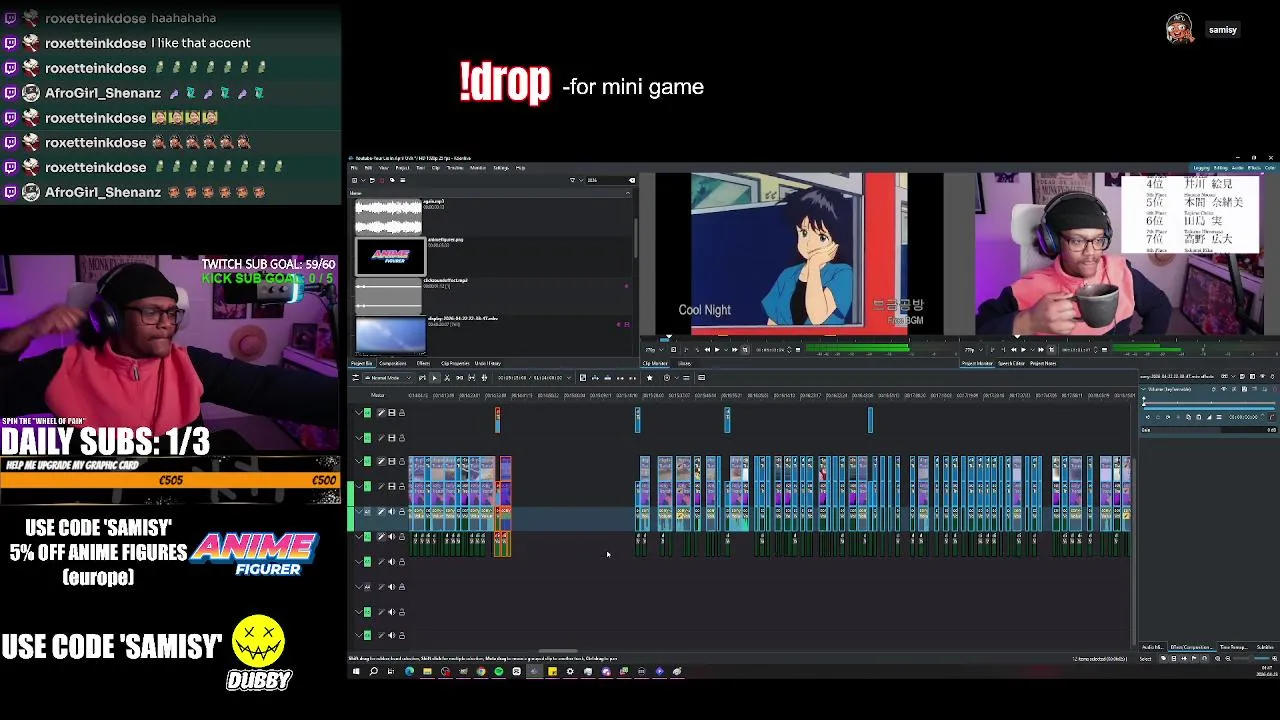Rewind in the Project Monitor

click(1013, 349)
